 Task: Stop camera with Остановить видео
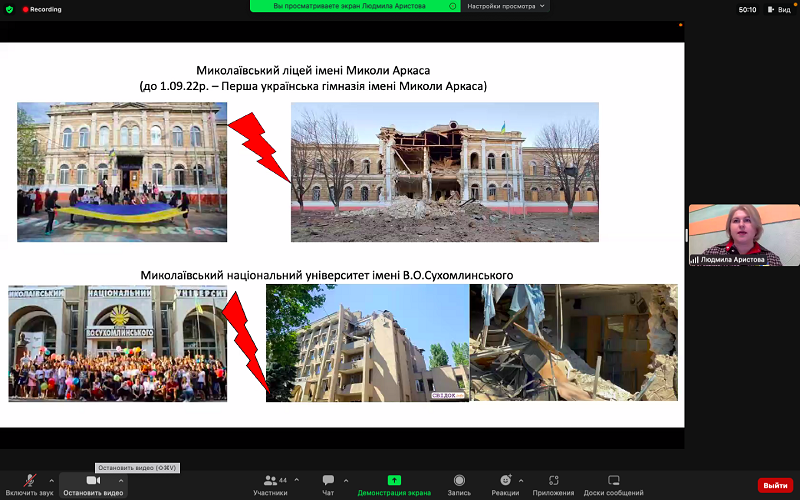click(x=93, y=485)
